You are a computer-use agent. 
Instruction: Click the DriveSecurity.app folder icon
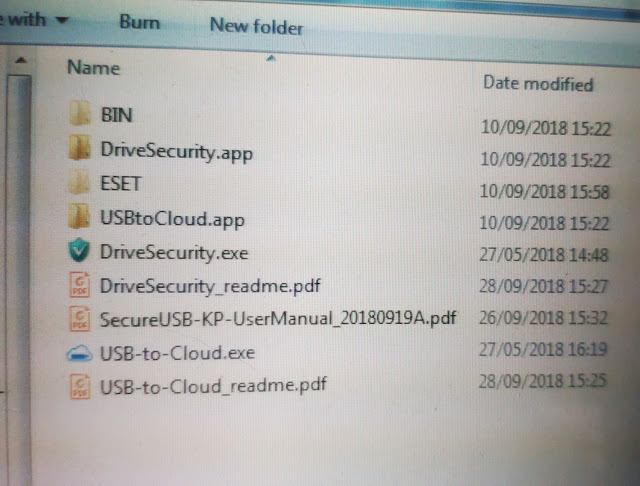(x=79, y=147)
